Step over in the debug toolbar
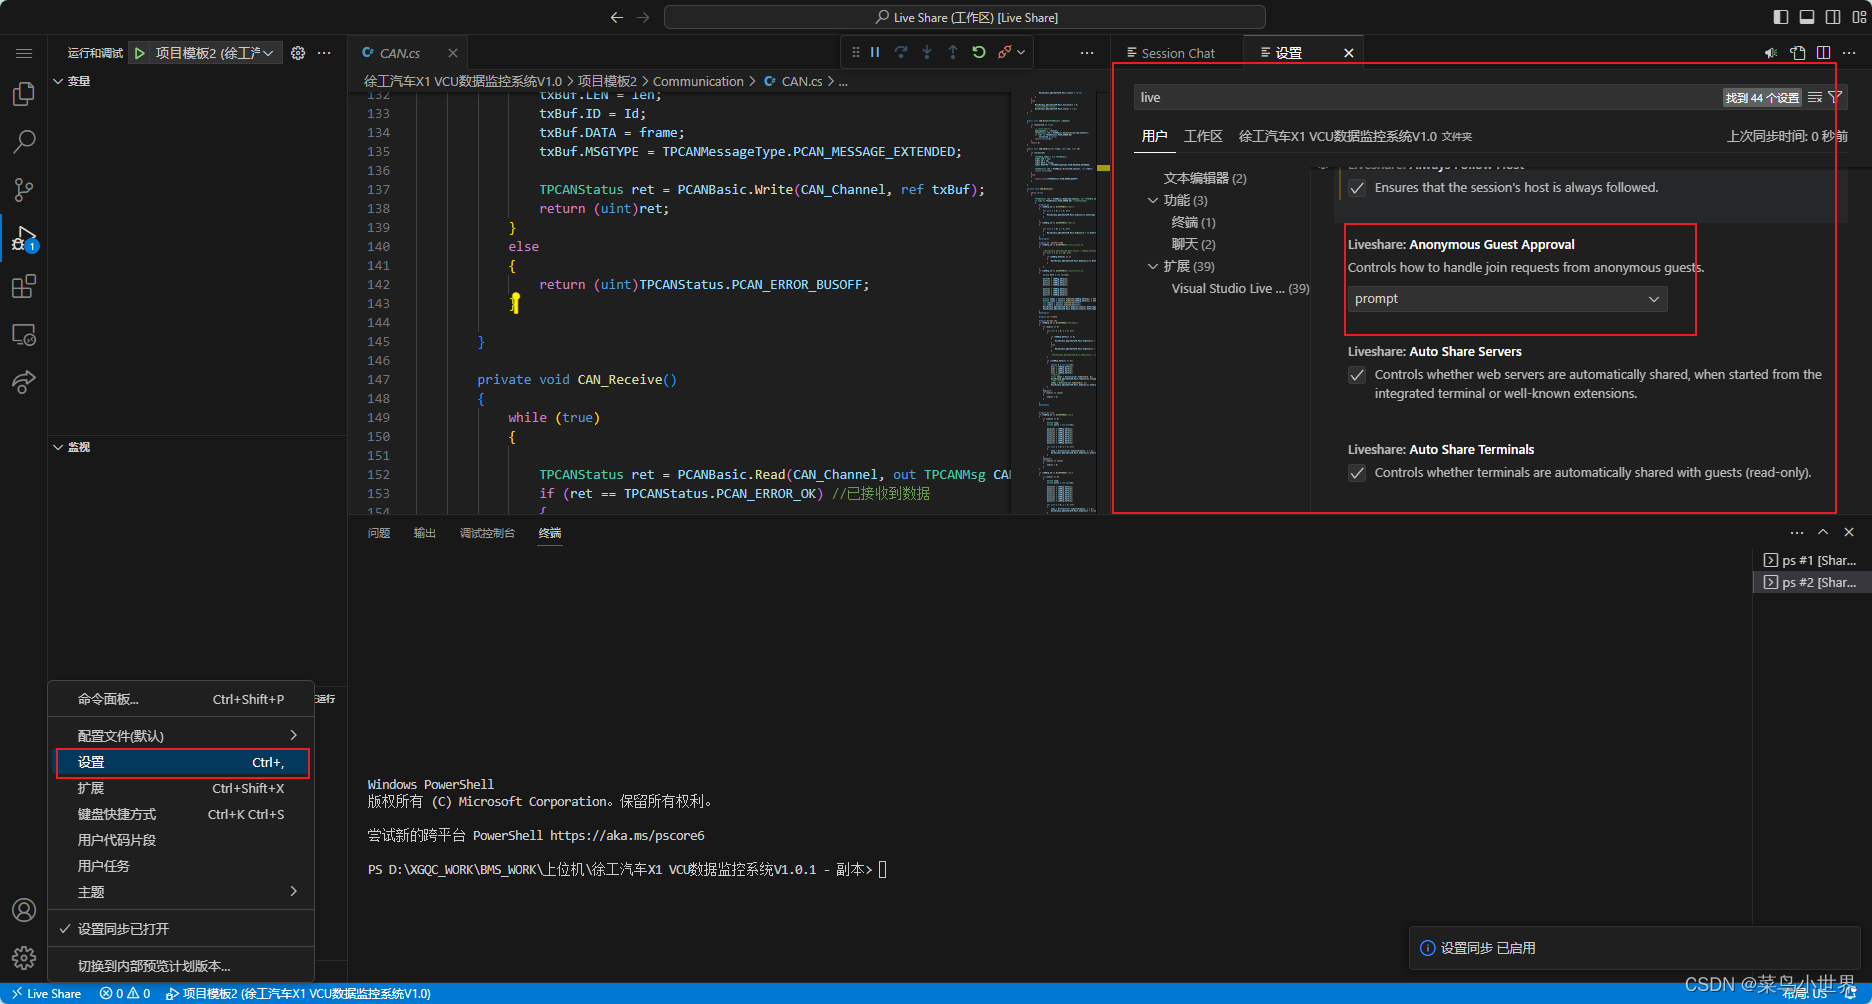The height and width of the screenshot is (1004, 1872). tap(901, 52)
